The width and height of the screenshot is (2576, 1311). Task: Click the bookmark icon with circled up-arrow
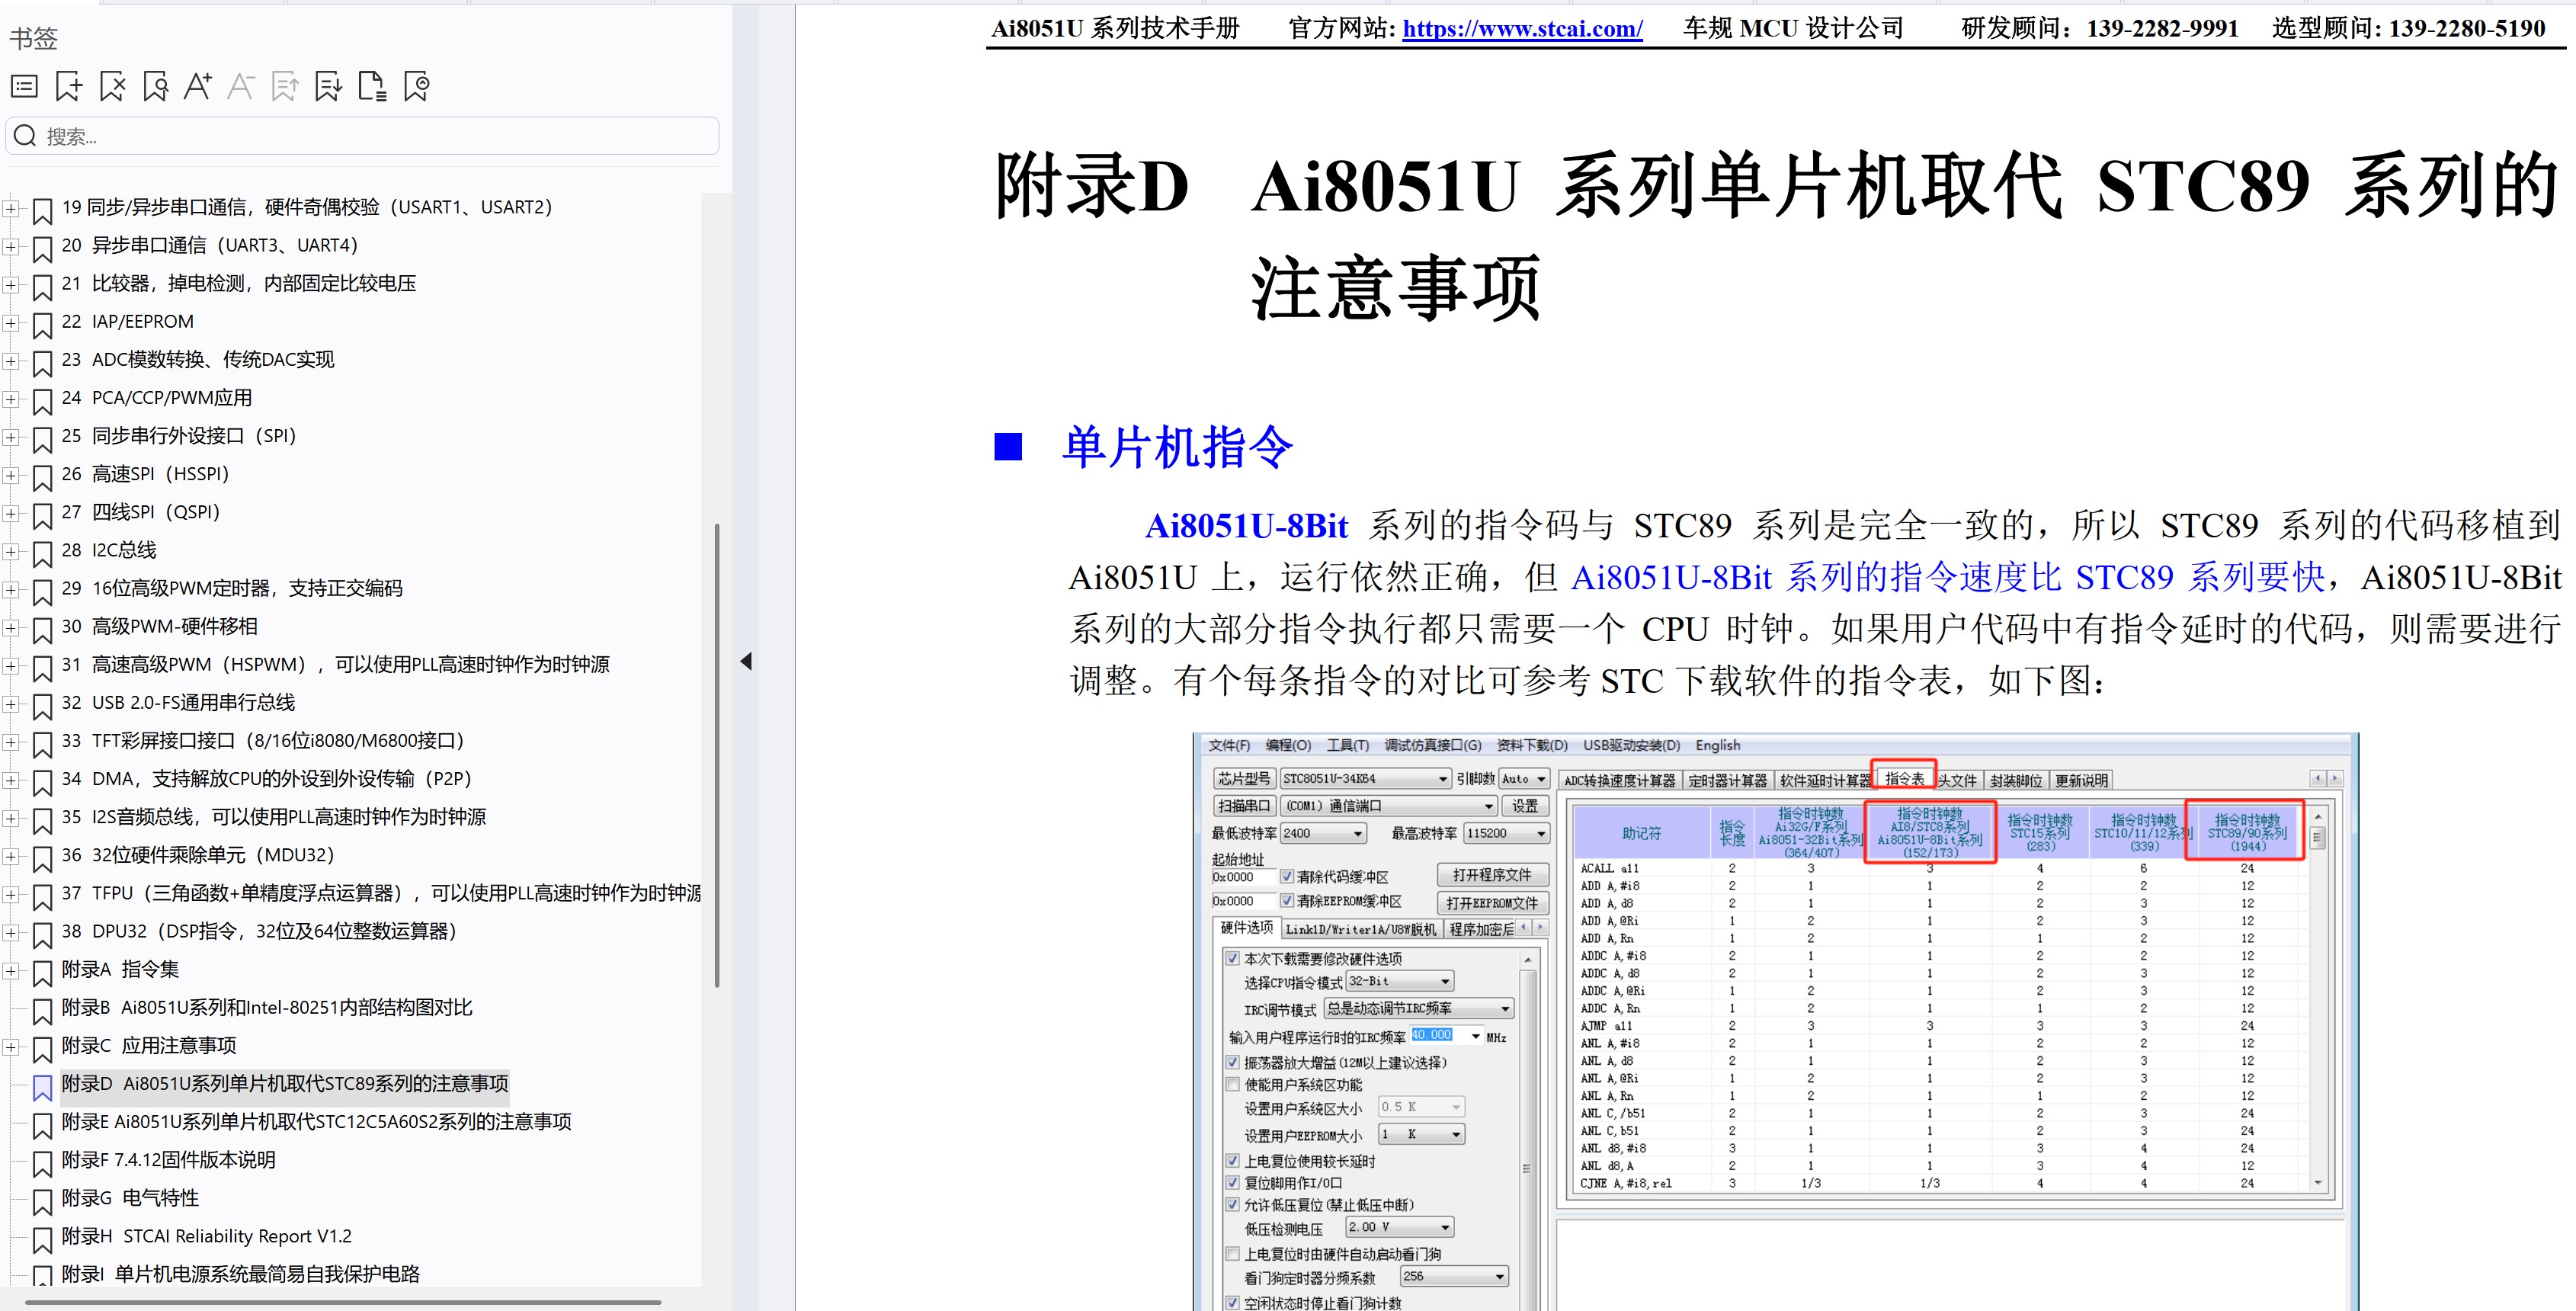click(x=416, y=87)
